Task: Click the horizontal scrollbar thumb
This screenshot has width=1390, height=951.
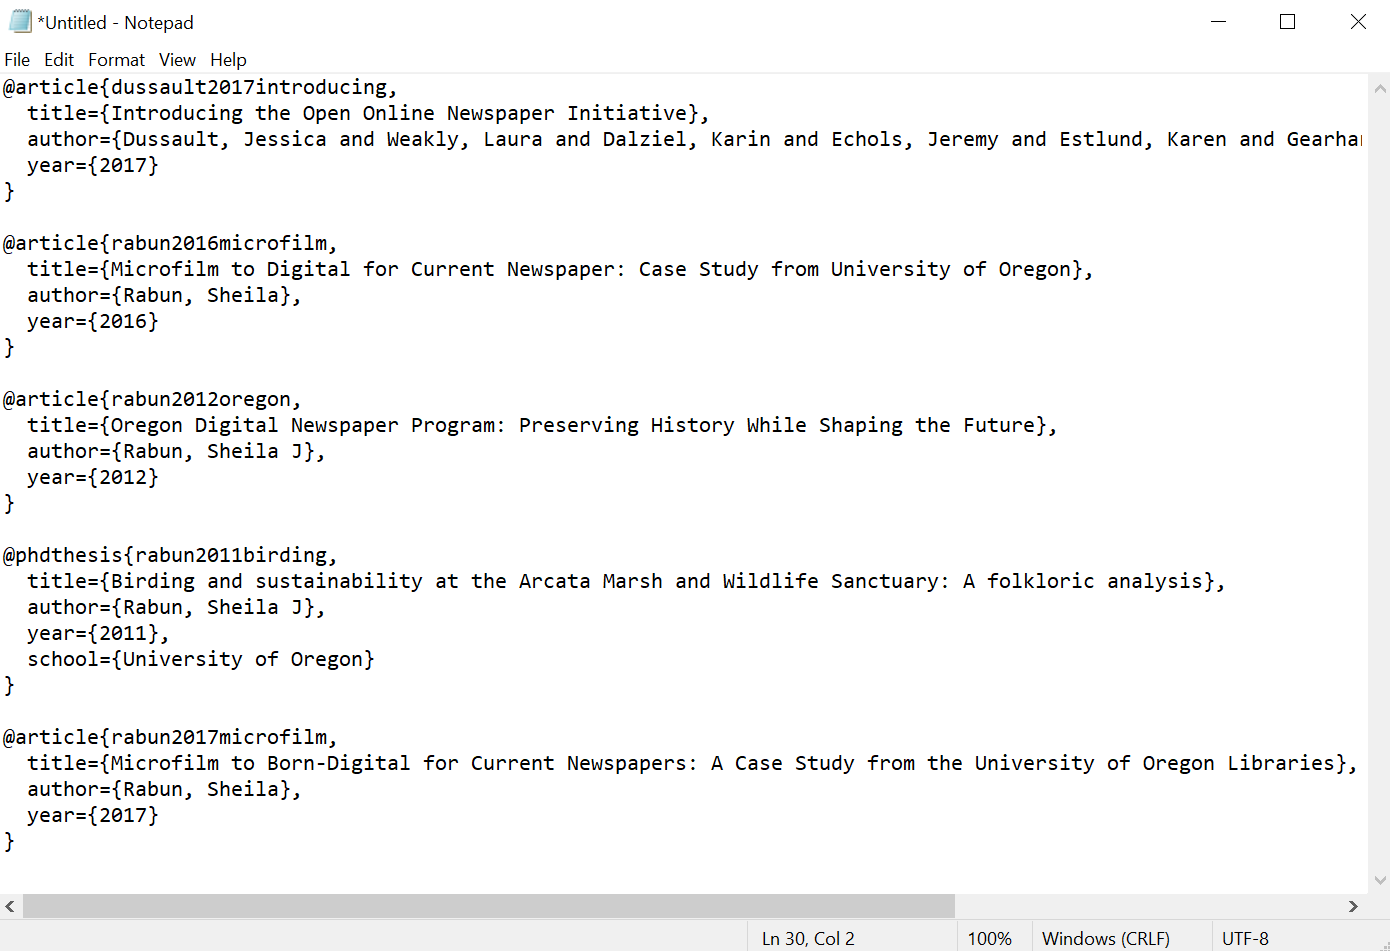Action: [x=489, y=906]
